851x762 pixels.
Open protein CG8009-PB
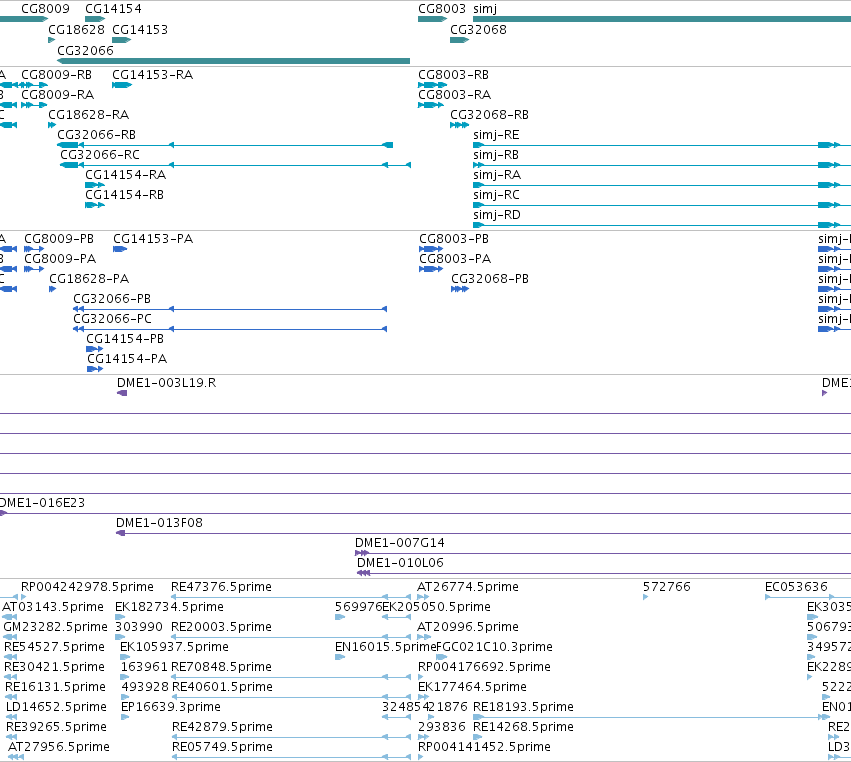click(x=59, y=239)
